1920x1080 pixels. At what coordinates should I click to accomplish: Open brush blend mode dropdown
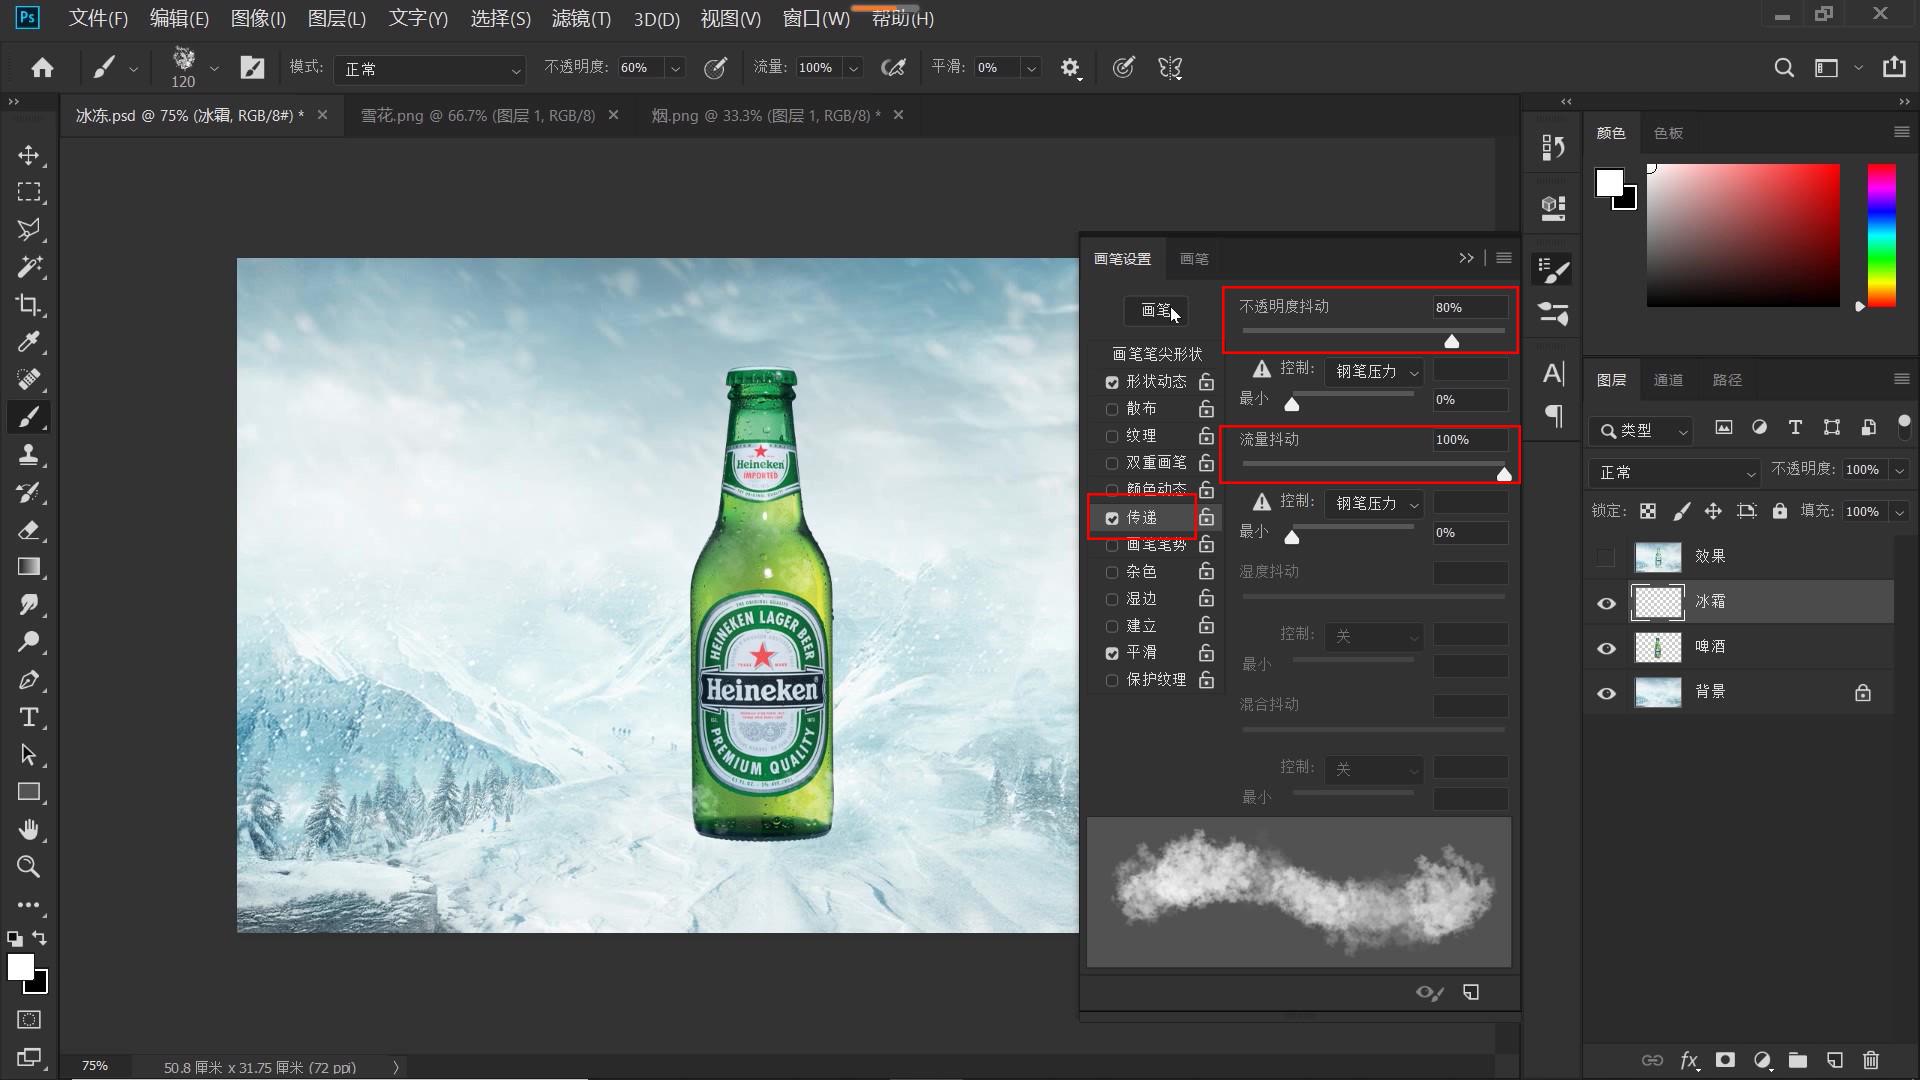click(430, 69)
